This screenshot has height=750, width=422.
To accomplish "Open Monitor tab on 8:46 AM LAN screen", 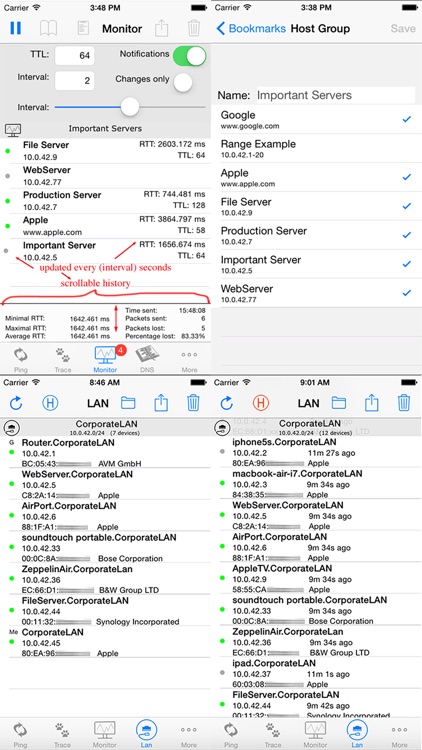I will click(105, 734).
